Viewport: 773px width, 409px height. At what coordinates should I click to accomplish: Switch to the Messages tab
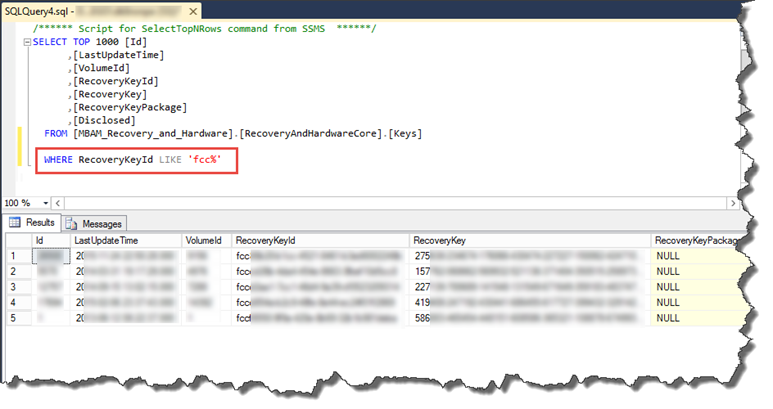[94, 224]
